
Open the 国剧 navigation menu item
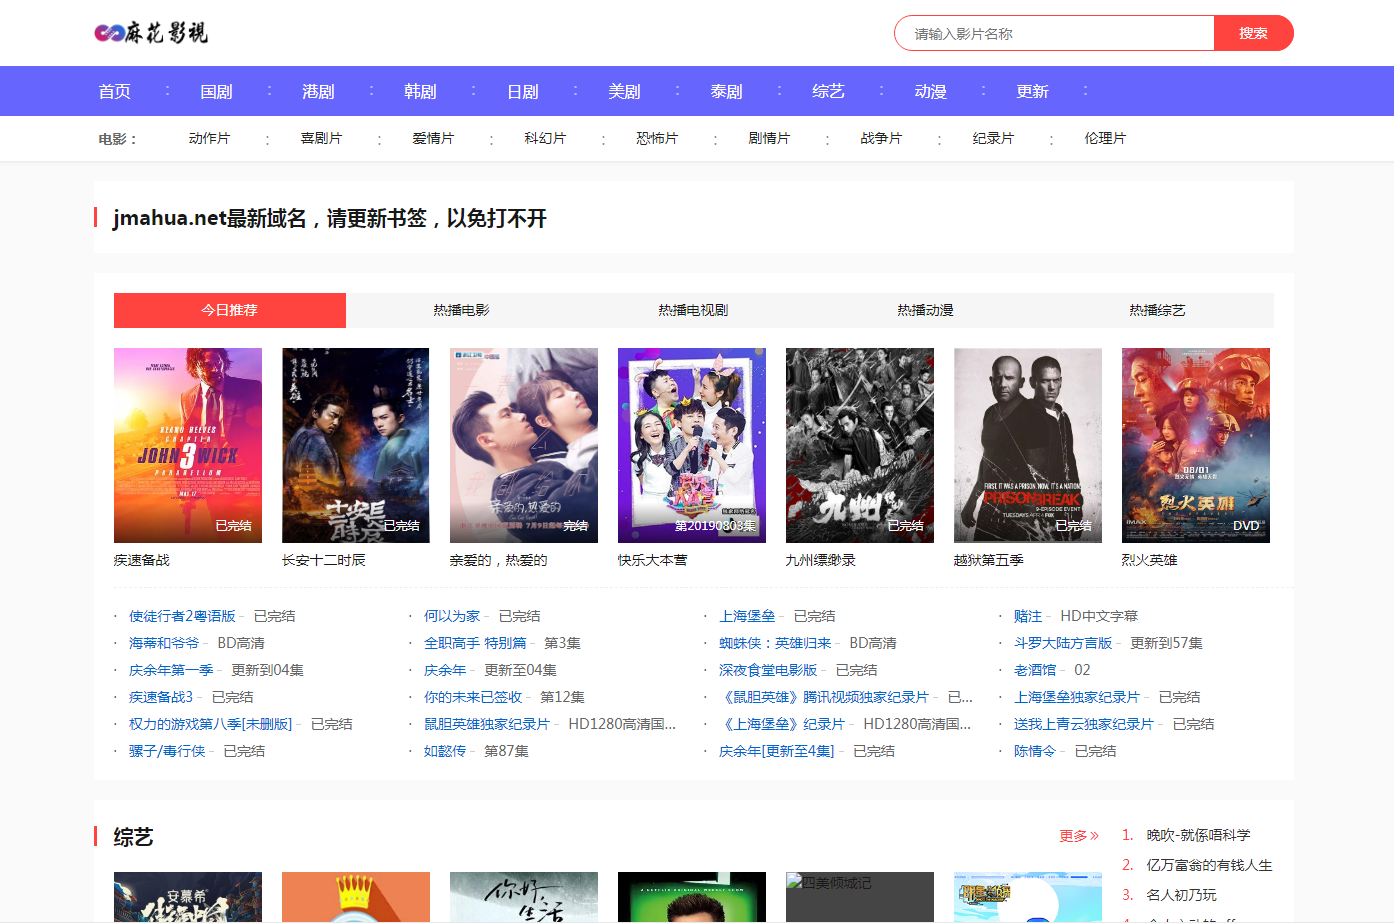[x=216, y=91]
